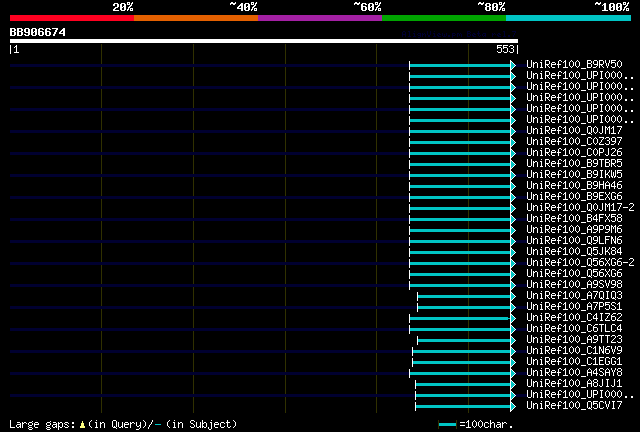
Task: Click the Large gaps legend text
Action: 42,425
